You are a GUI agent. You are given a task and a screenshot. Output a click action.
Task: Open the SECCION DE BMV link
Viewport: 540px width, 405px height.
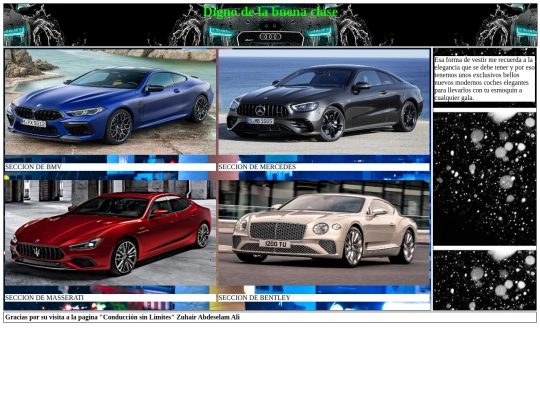(33, 167)
